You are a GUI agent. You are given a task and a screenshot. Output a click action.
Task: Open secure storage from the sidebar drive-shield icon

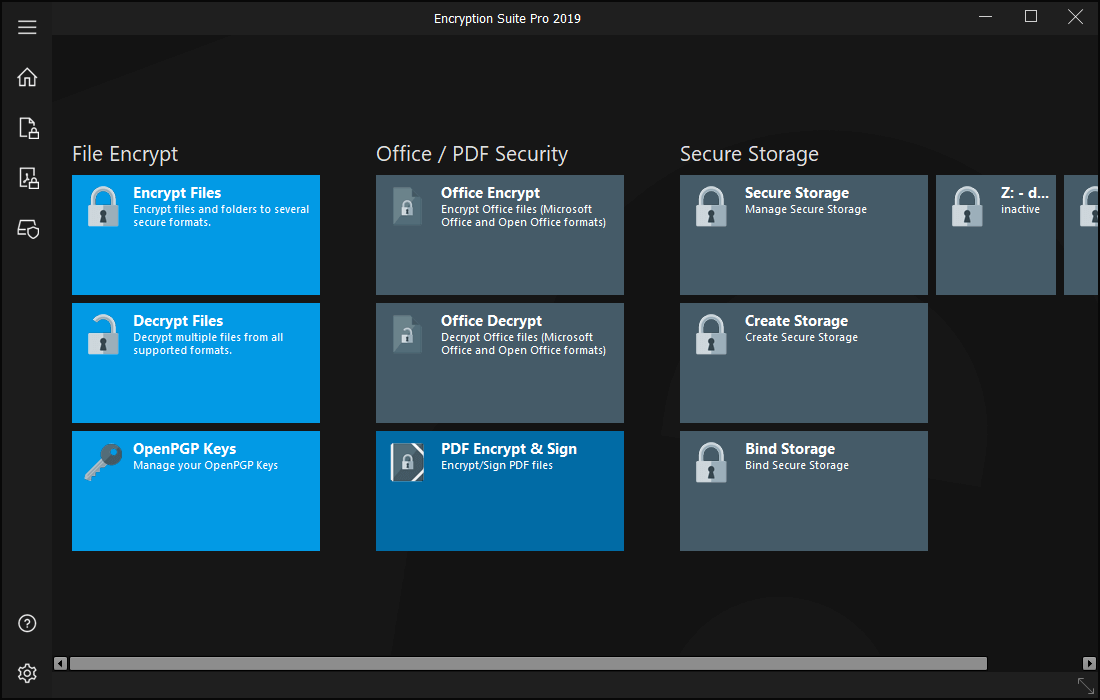pyautogui.click(x=28, y=229)
